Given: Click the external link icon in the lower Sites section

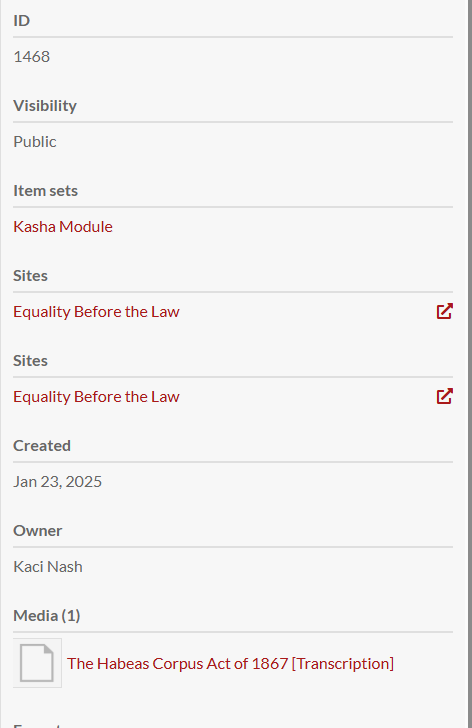Looking at the screenshot, I should point(444,396).
